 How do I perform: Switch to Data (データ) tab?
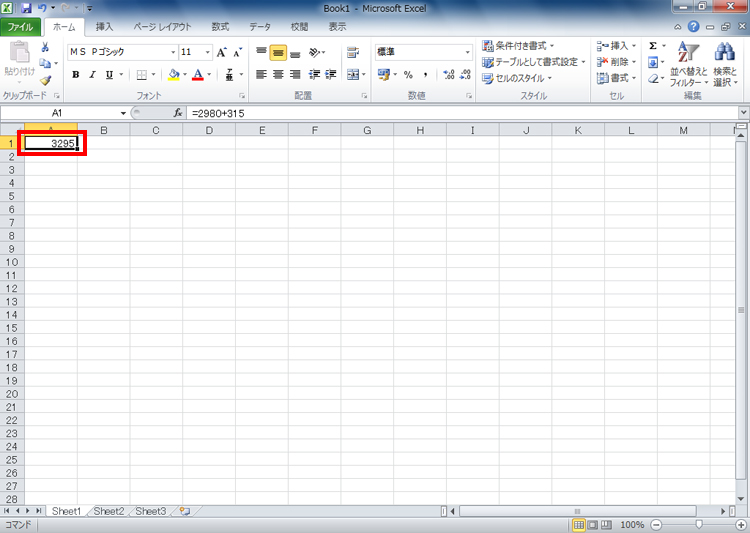point(260,27)
